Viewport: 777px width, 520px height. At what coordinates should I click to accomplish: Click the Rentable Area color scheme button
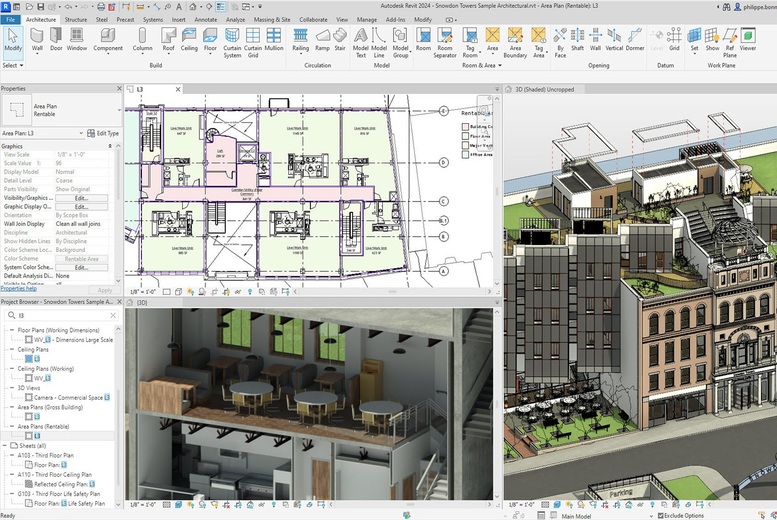coord(81,259)
